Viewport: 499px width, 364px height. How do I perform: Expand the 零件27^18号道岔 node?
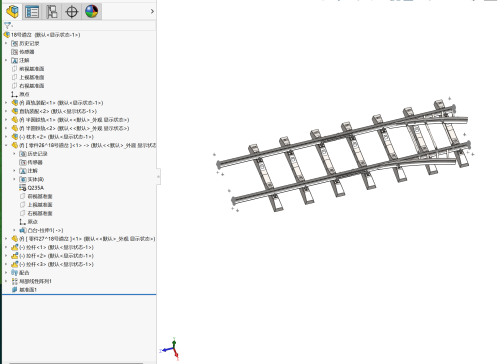pos(6,239)
